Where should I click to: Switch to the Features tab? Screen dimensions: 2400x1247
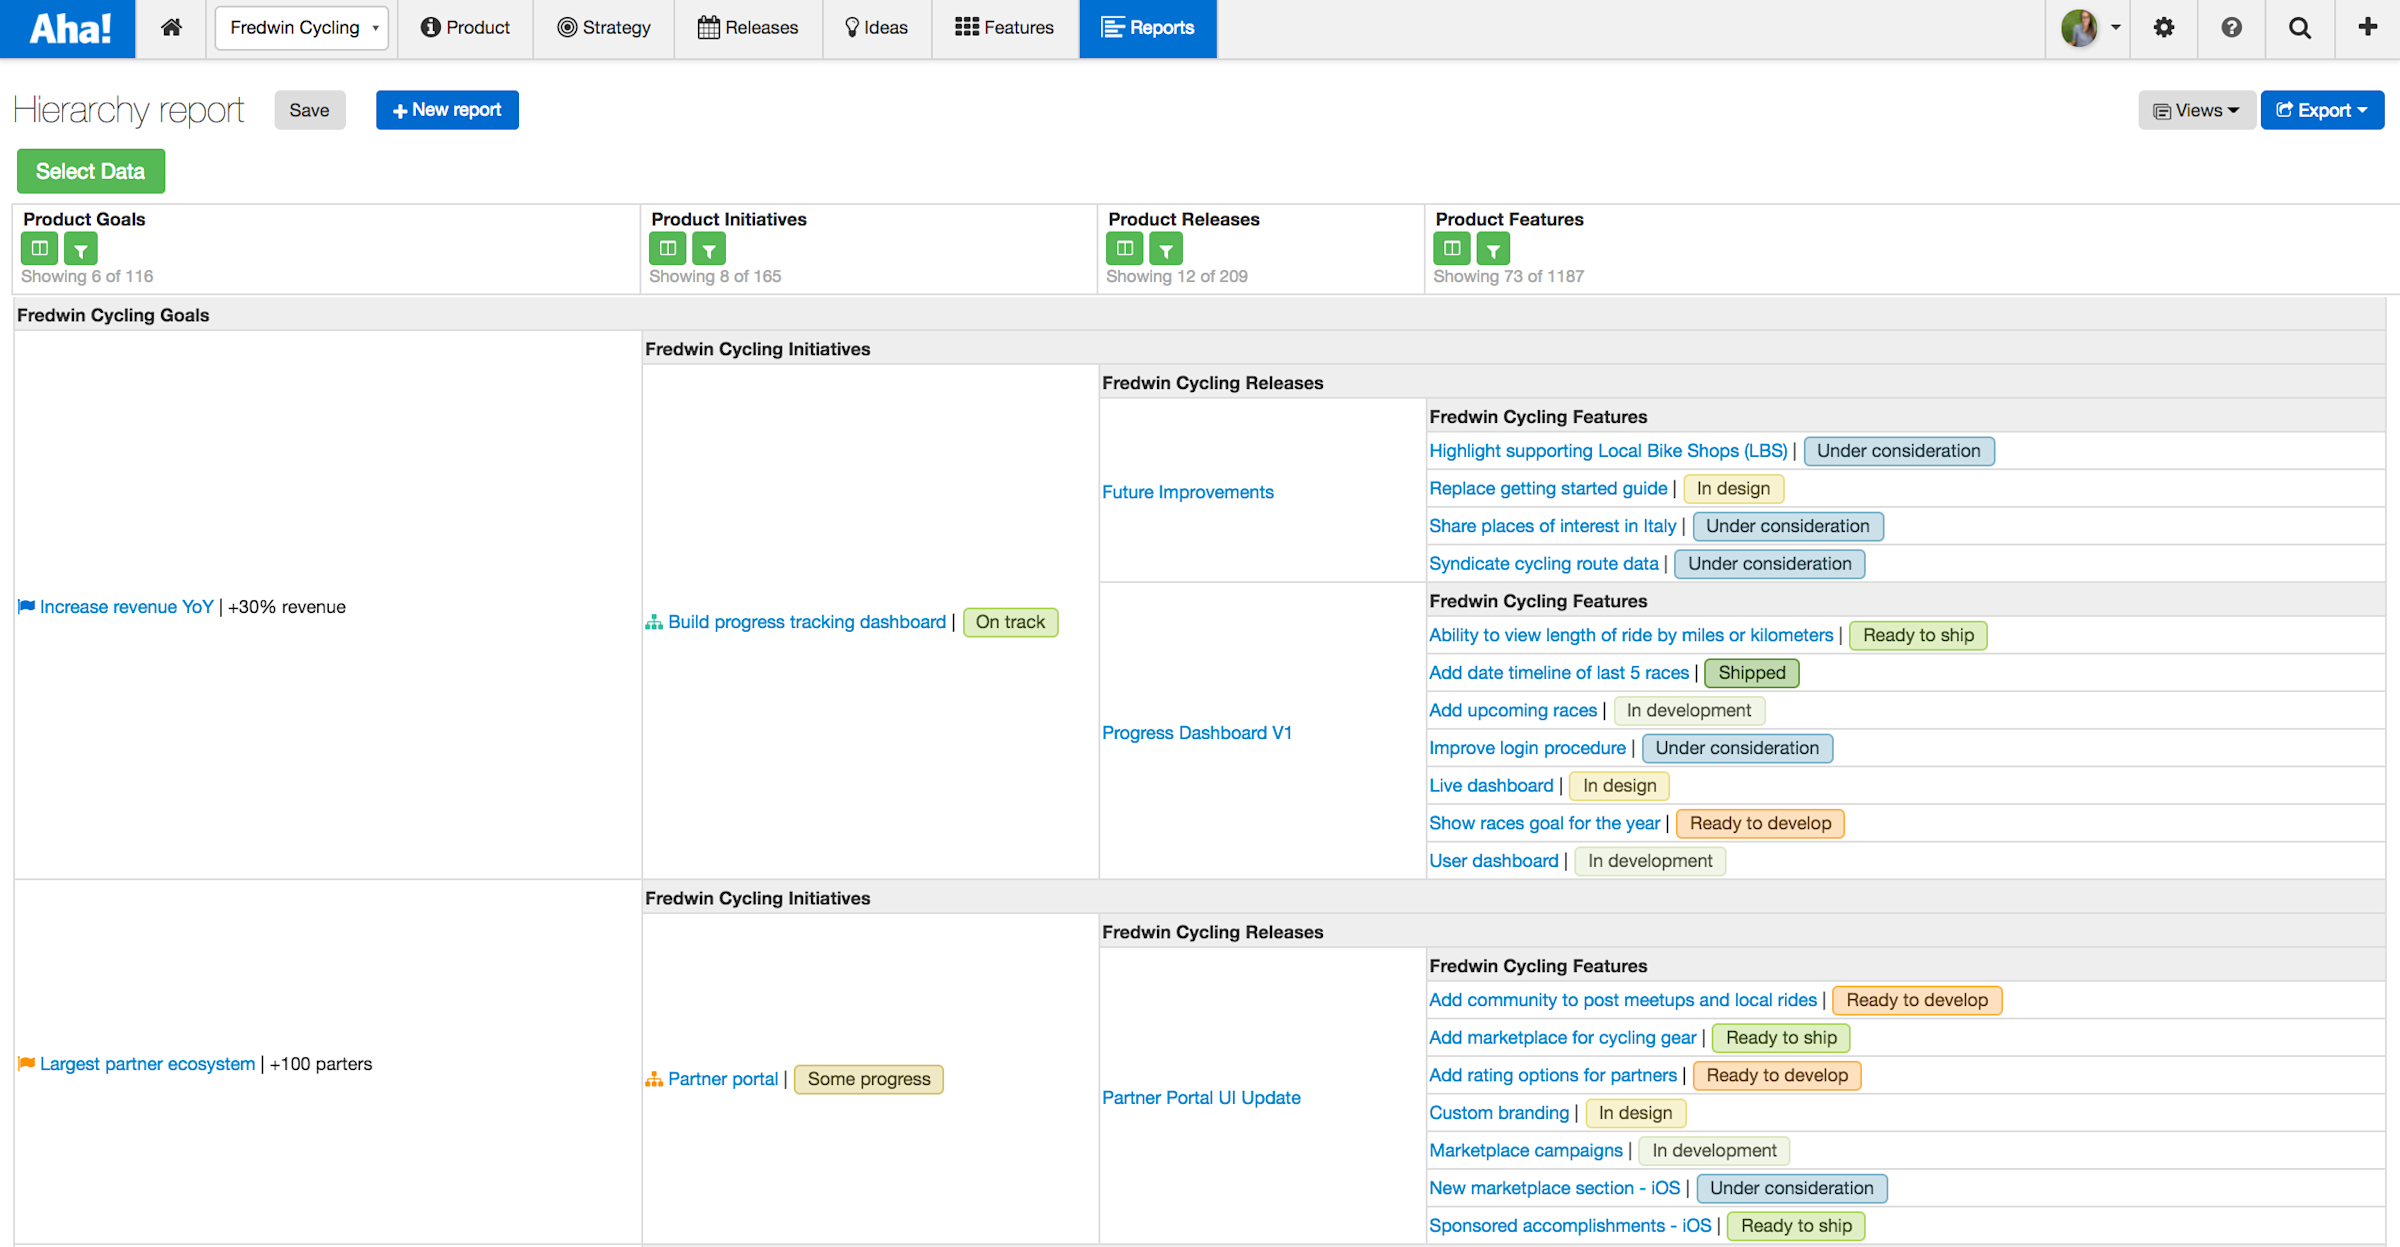pos(1004,28)
